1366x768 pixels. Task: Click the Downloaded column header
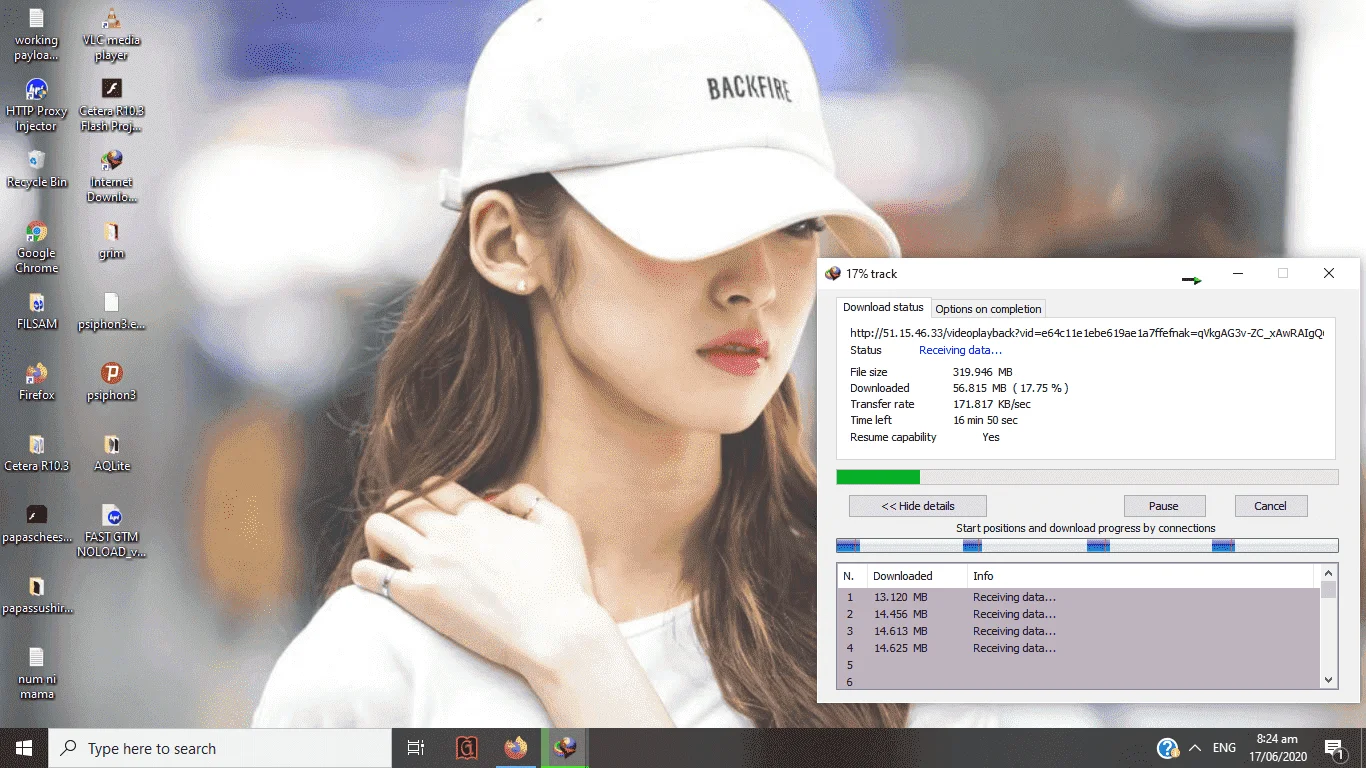916,576
